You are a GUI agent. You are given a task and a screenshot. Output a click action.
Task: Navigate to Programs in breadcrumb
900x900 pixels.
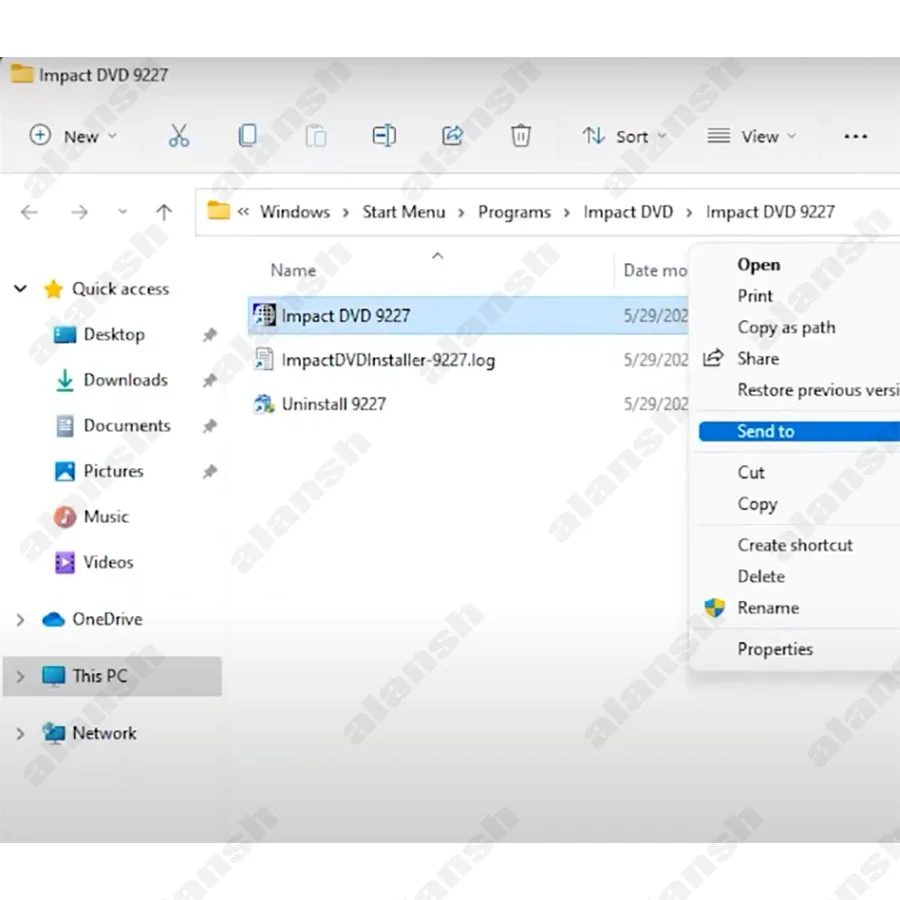[514, 212]
